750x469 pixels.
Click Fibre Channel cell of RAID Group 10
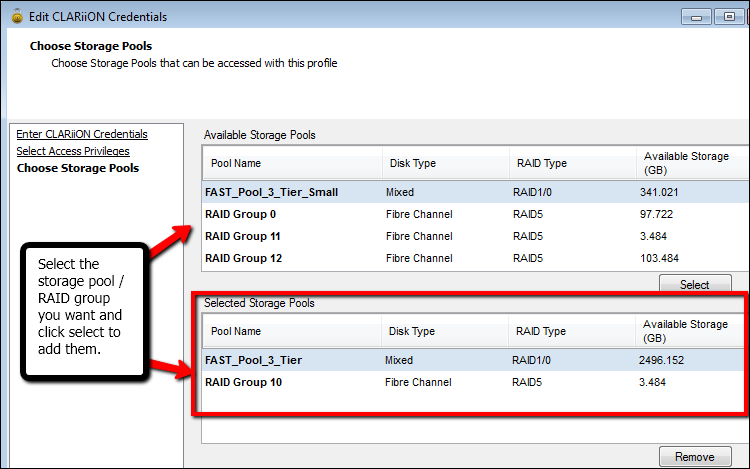point(418,382)
